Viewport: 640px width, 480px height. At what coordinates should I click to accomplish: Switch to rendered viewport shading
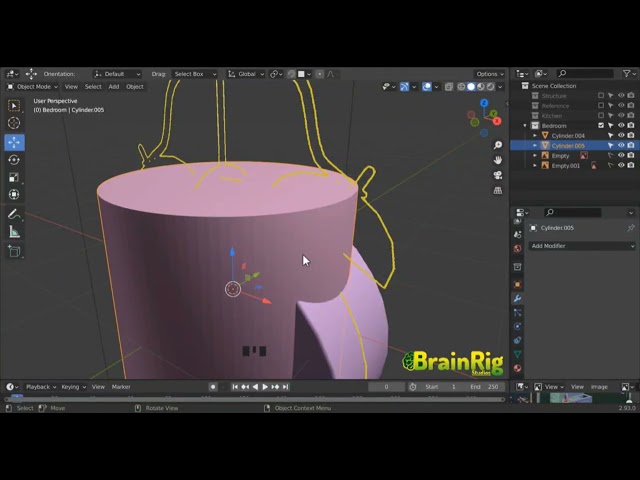pos(491,87)
